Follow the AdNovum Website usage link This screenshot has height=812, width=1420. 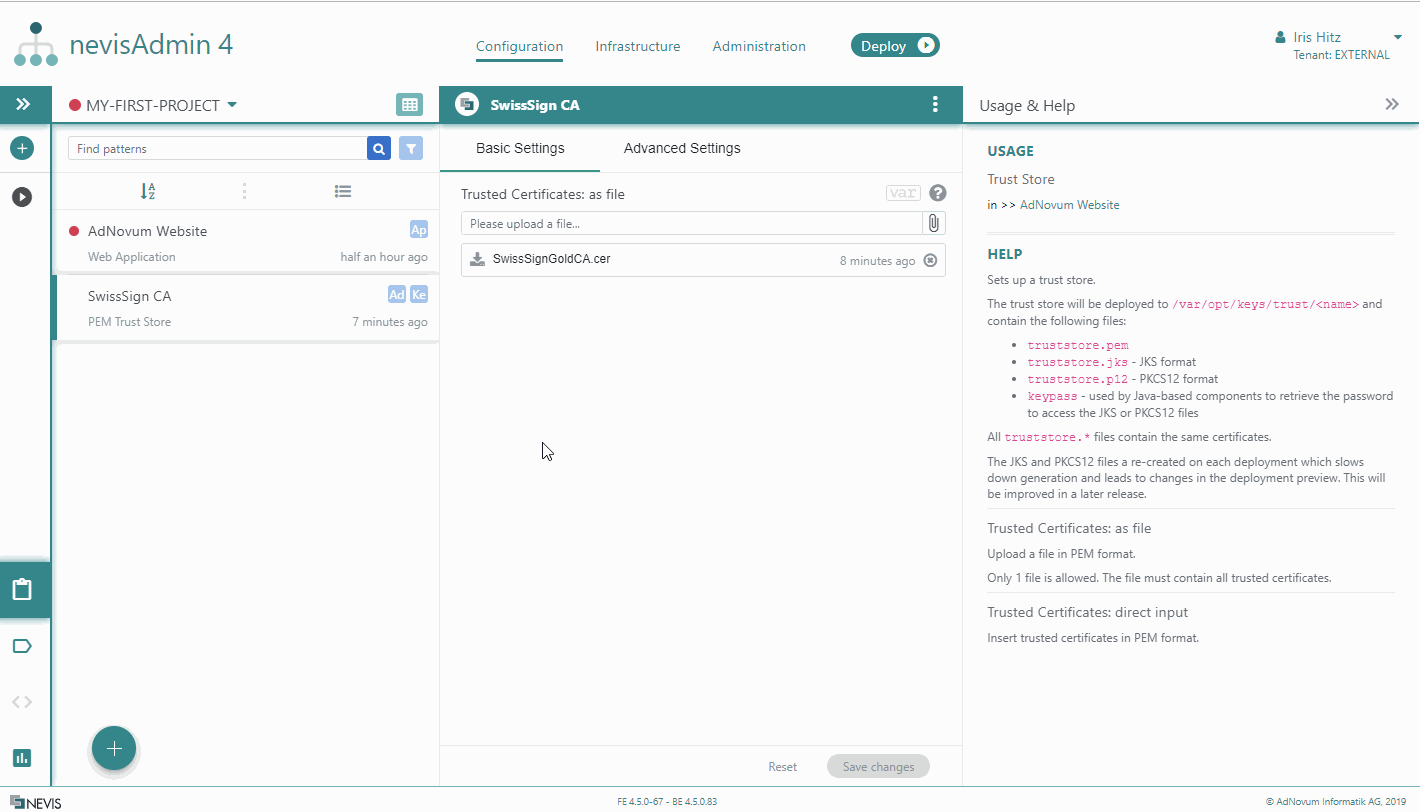pyautogui.click(x=1069, y=205)
